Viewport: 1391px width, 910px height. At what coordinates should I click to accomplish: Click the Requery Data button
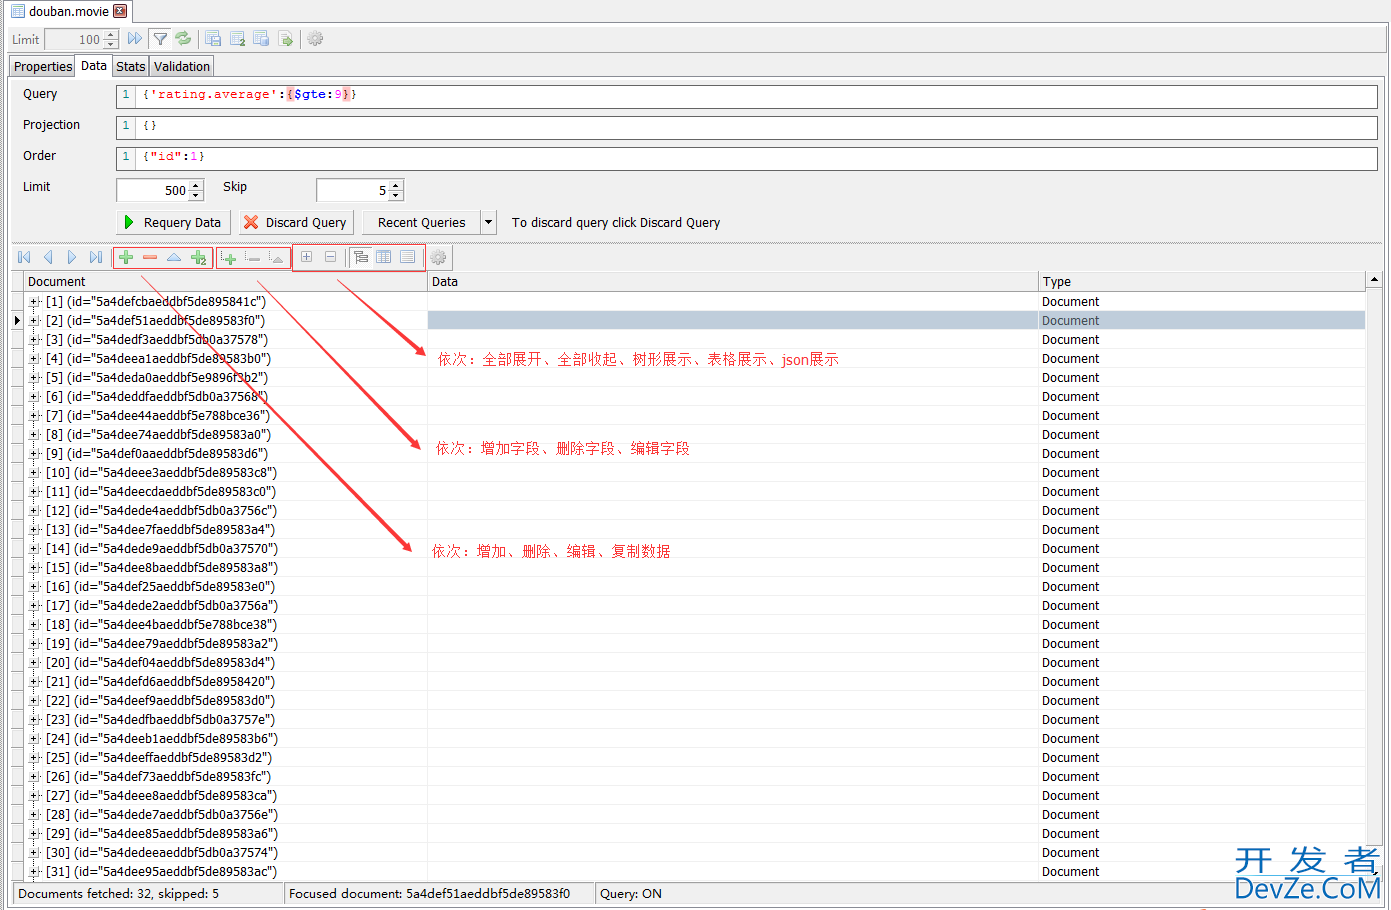[x=174, y=222]
